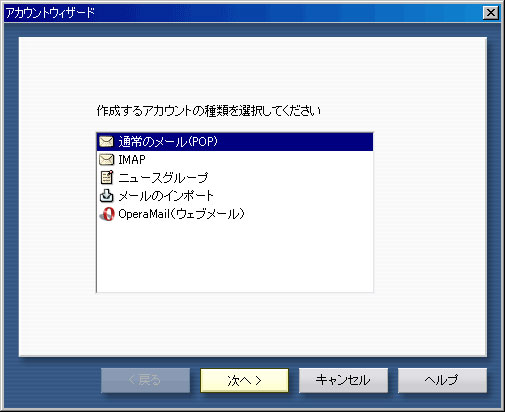Select the 通常のメール(POP) account type
505x412 pixels.
pos(235,142)
